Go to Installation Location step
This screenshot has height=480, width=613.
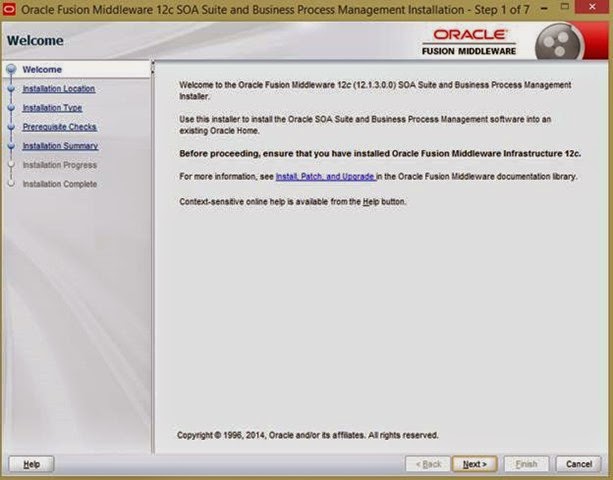[59, 89]
